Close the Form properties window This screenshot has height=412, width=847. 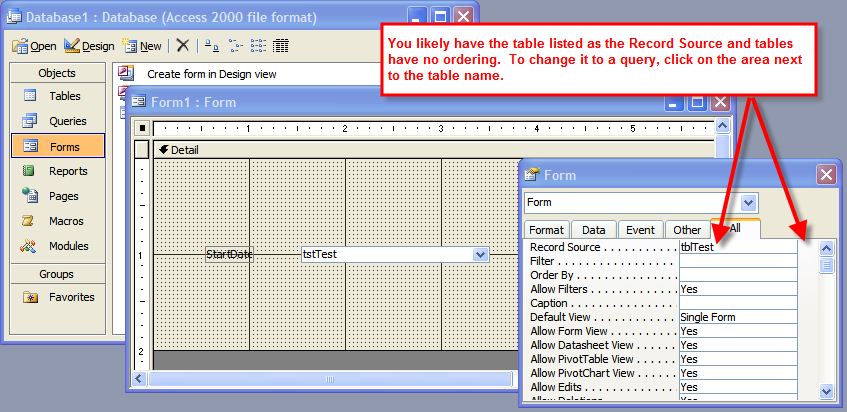tap(827, 175)
